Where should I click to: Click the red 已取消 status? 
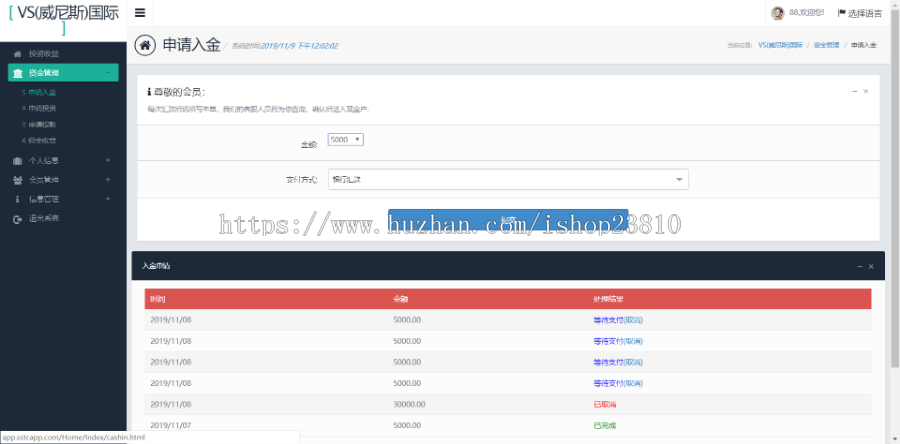coord(604,404)
